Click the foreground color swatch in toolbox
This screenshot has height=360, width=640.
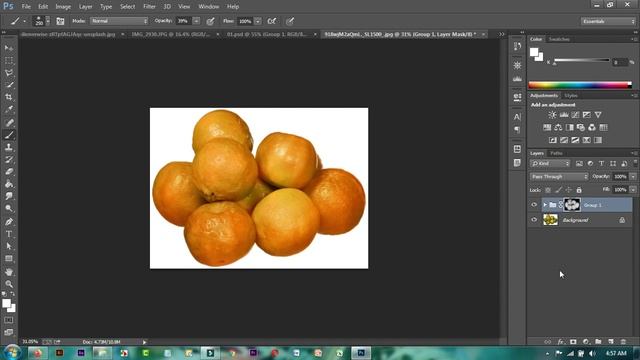6,303
